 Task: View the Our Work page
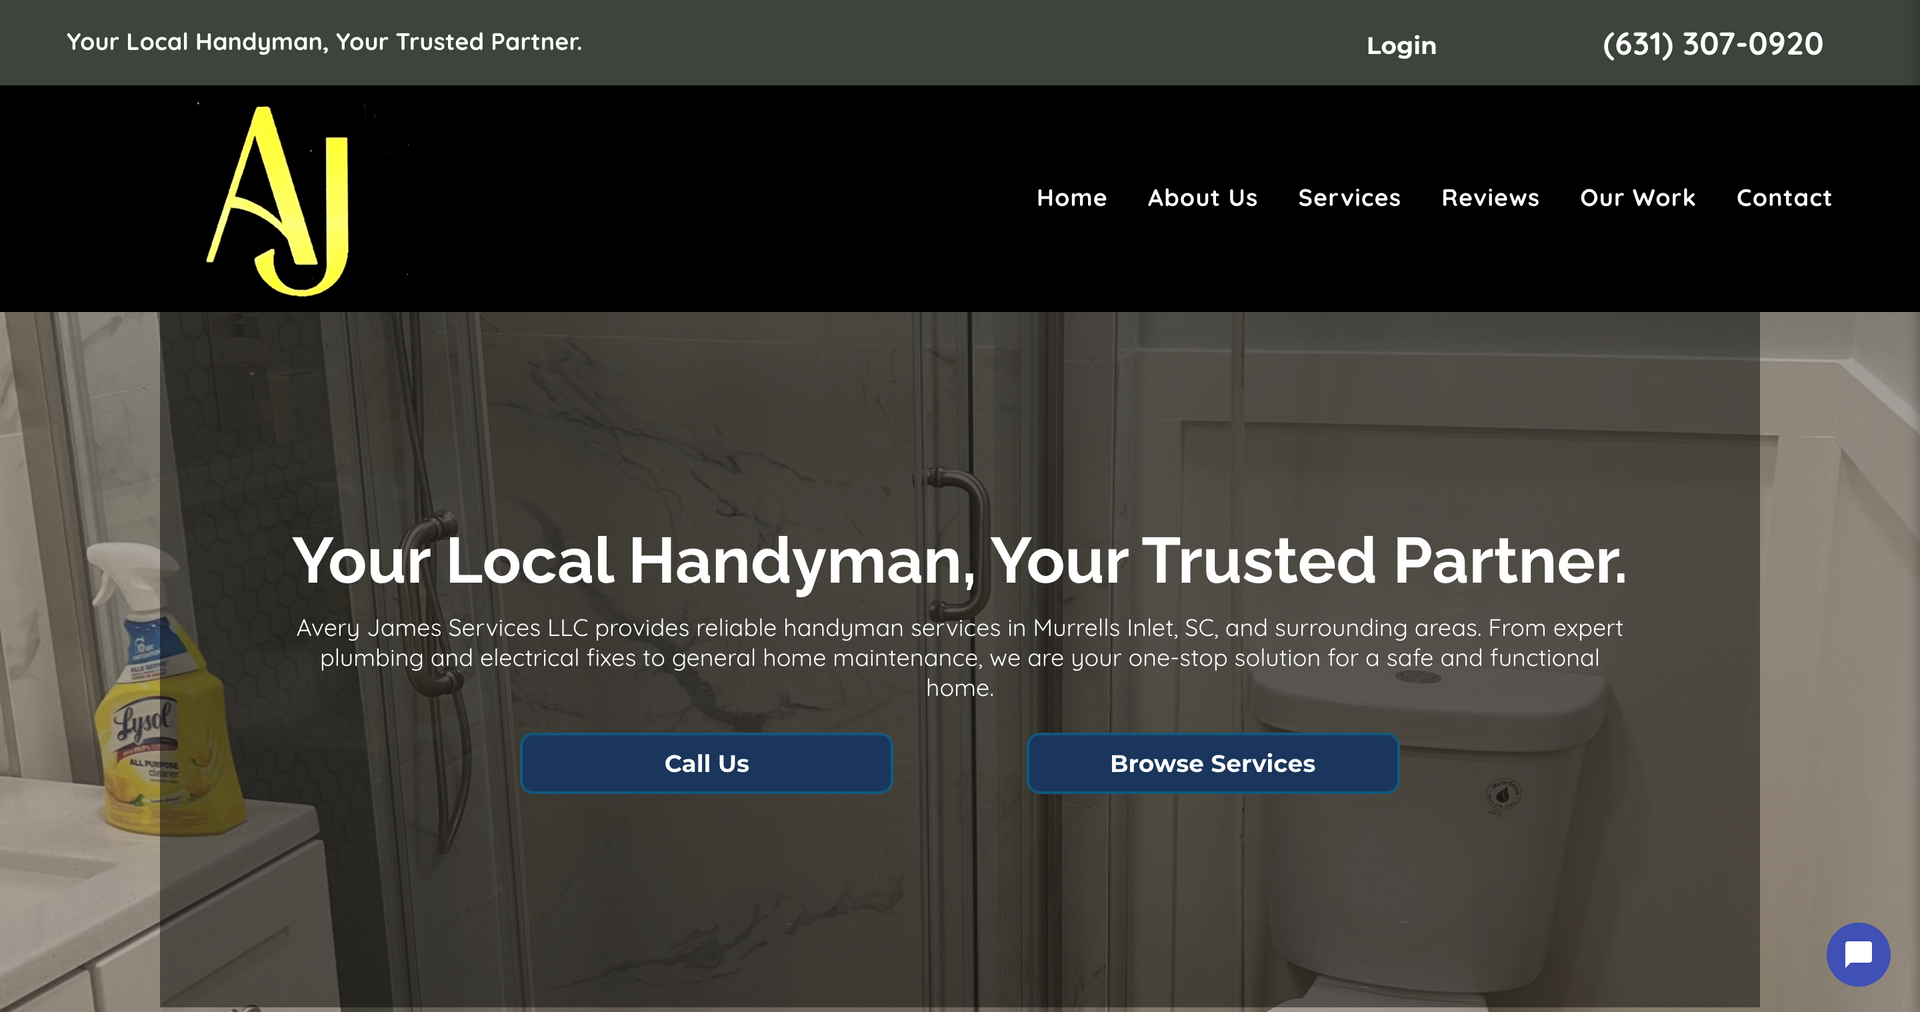1637,198
